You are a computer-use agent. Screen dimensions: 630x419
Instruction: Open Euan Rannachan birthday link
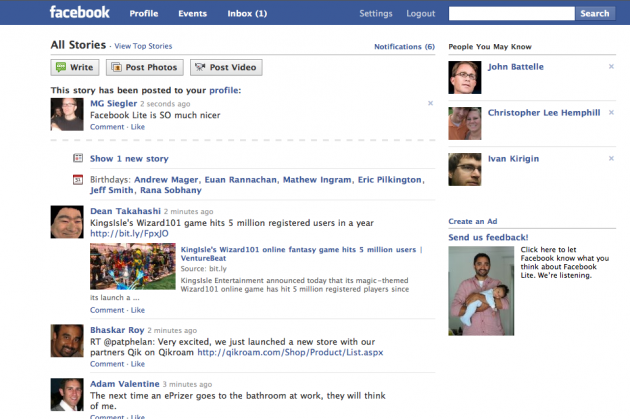[241, 180]
